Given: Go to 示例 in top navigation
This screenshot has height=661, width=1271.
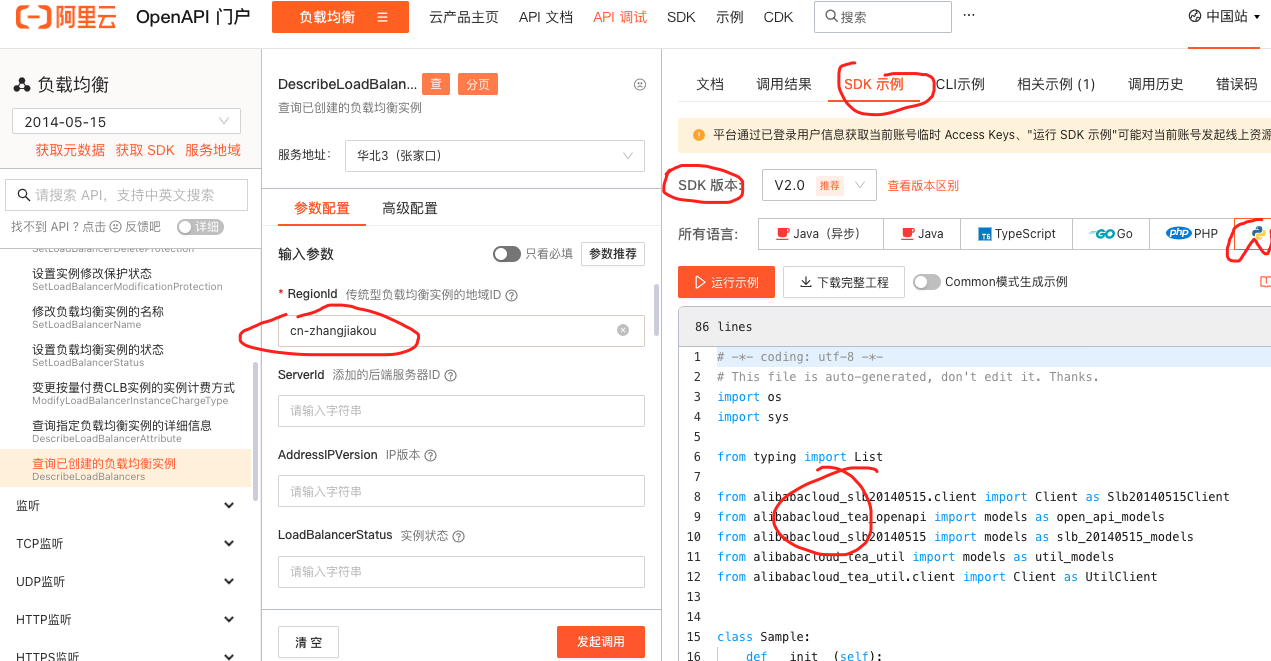Looking at the screenshot, I should tap(730, 17).
